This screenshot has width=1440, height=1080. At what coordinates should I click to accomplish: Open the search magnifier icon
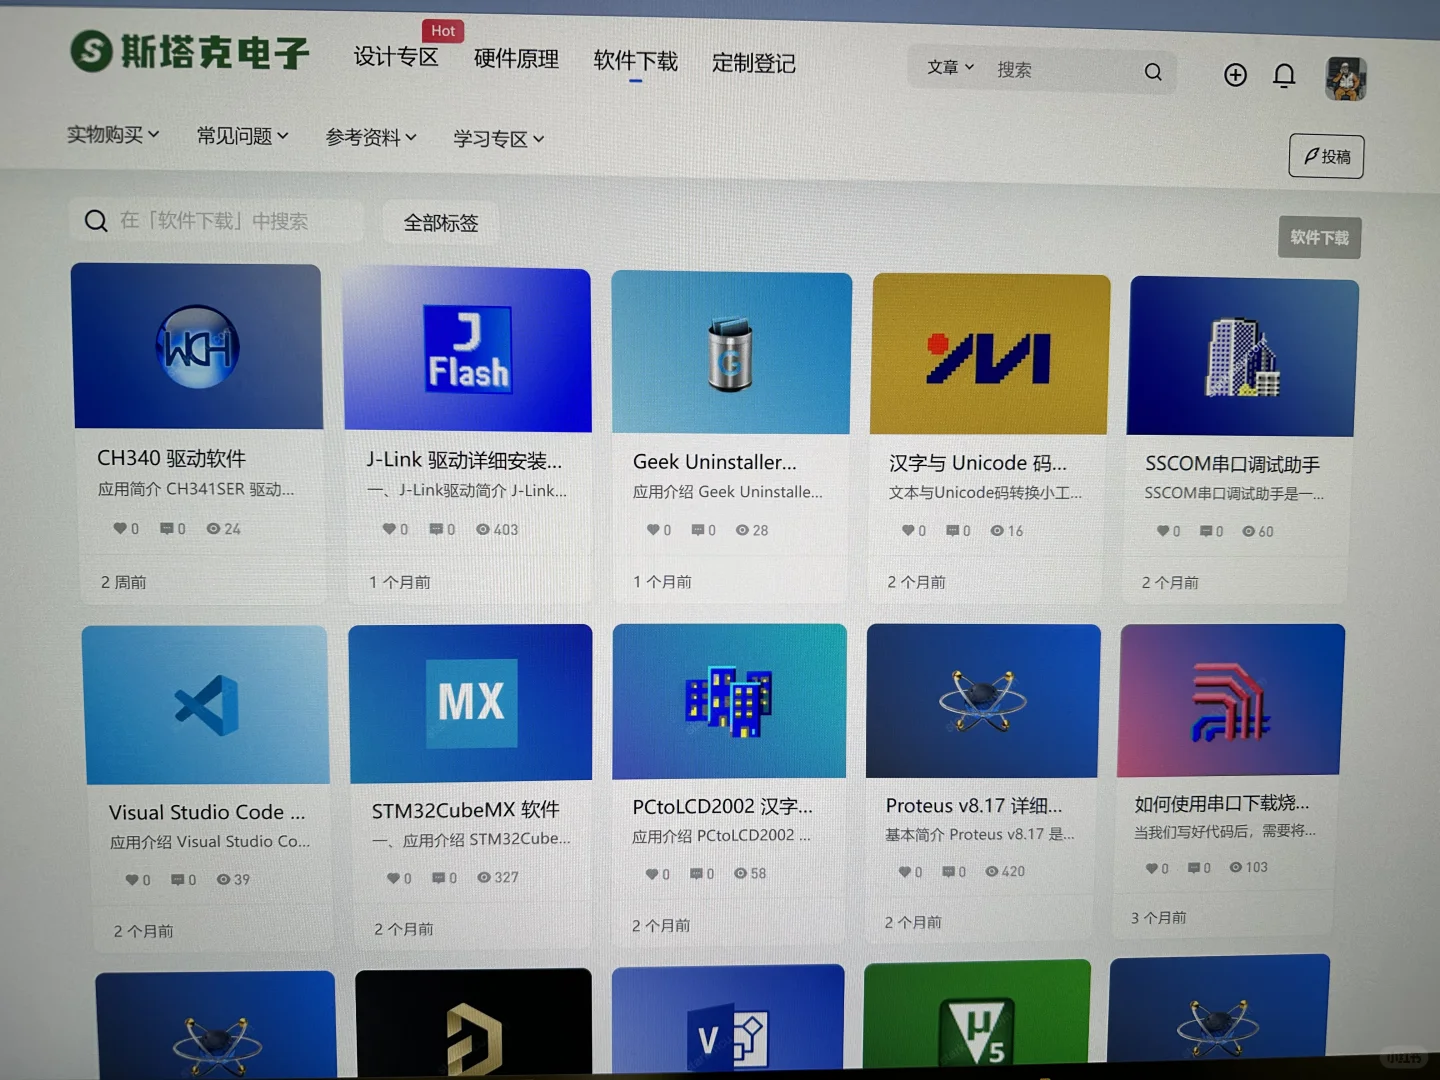[x=1152, y=71]
